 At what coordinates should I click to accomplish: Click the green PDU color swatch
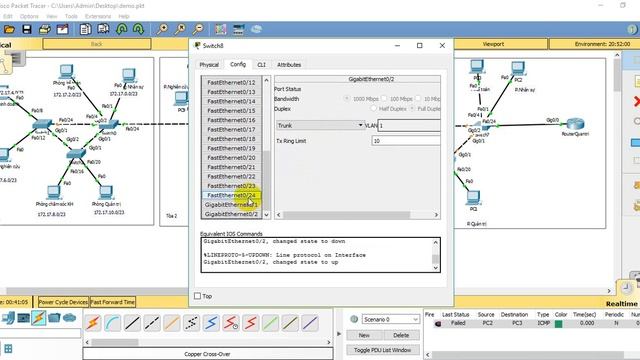click(559, 324)
